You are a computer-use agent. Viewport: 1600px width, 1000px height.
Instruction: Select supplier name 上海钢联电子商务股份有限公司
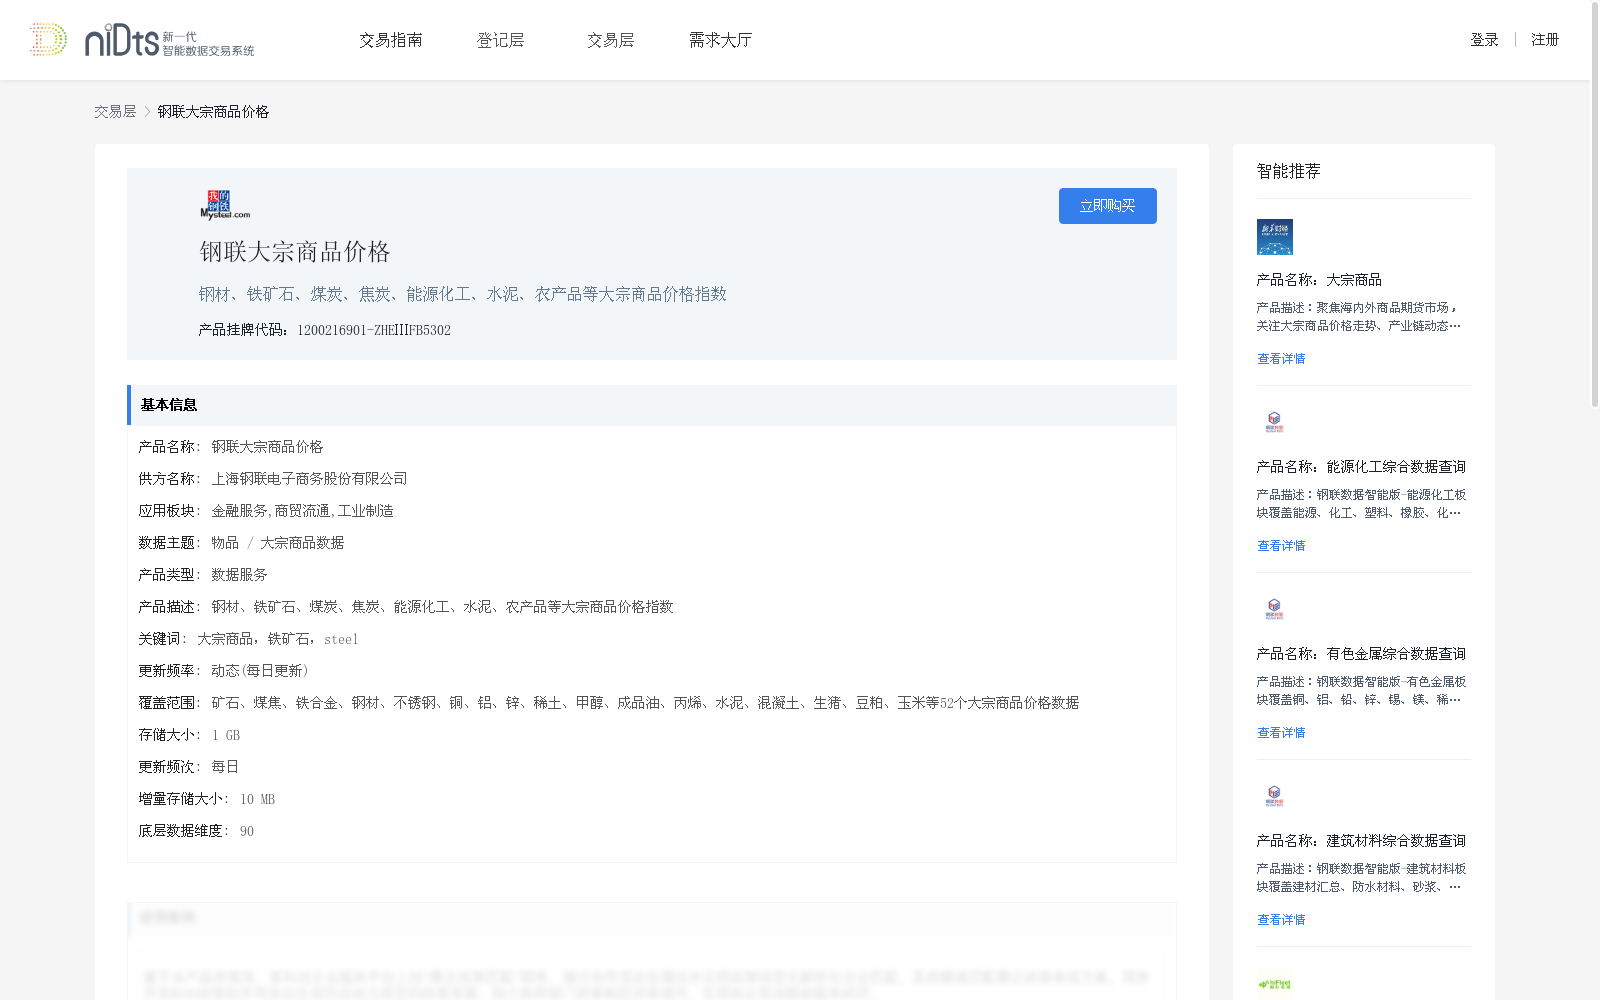(309, 479)
